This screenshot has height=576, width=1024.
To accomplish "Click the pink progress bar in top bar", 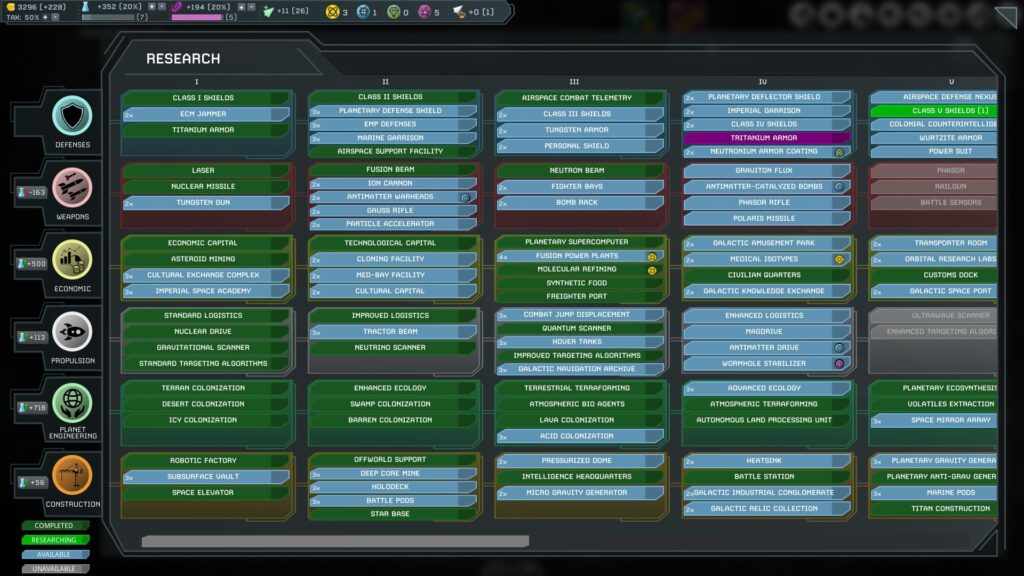I will tap(196, 17).
